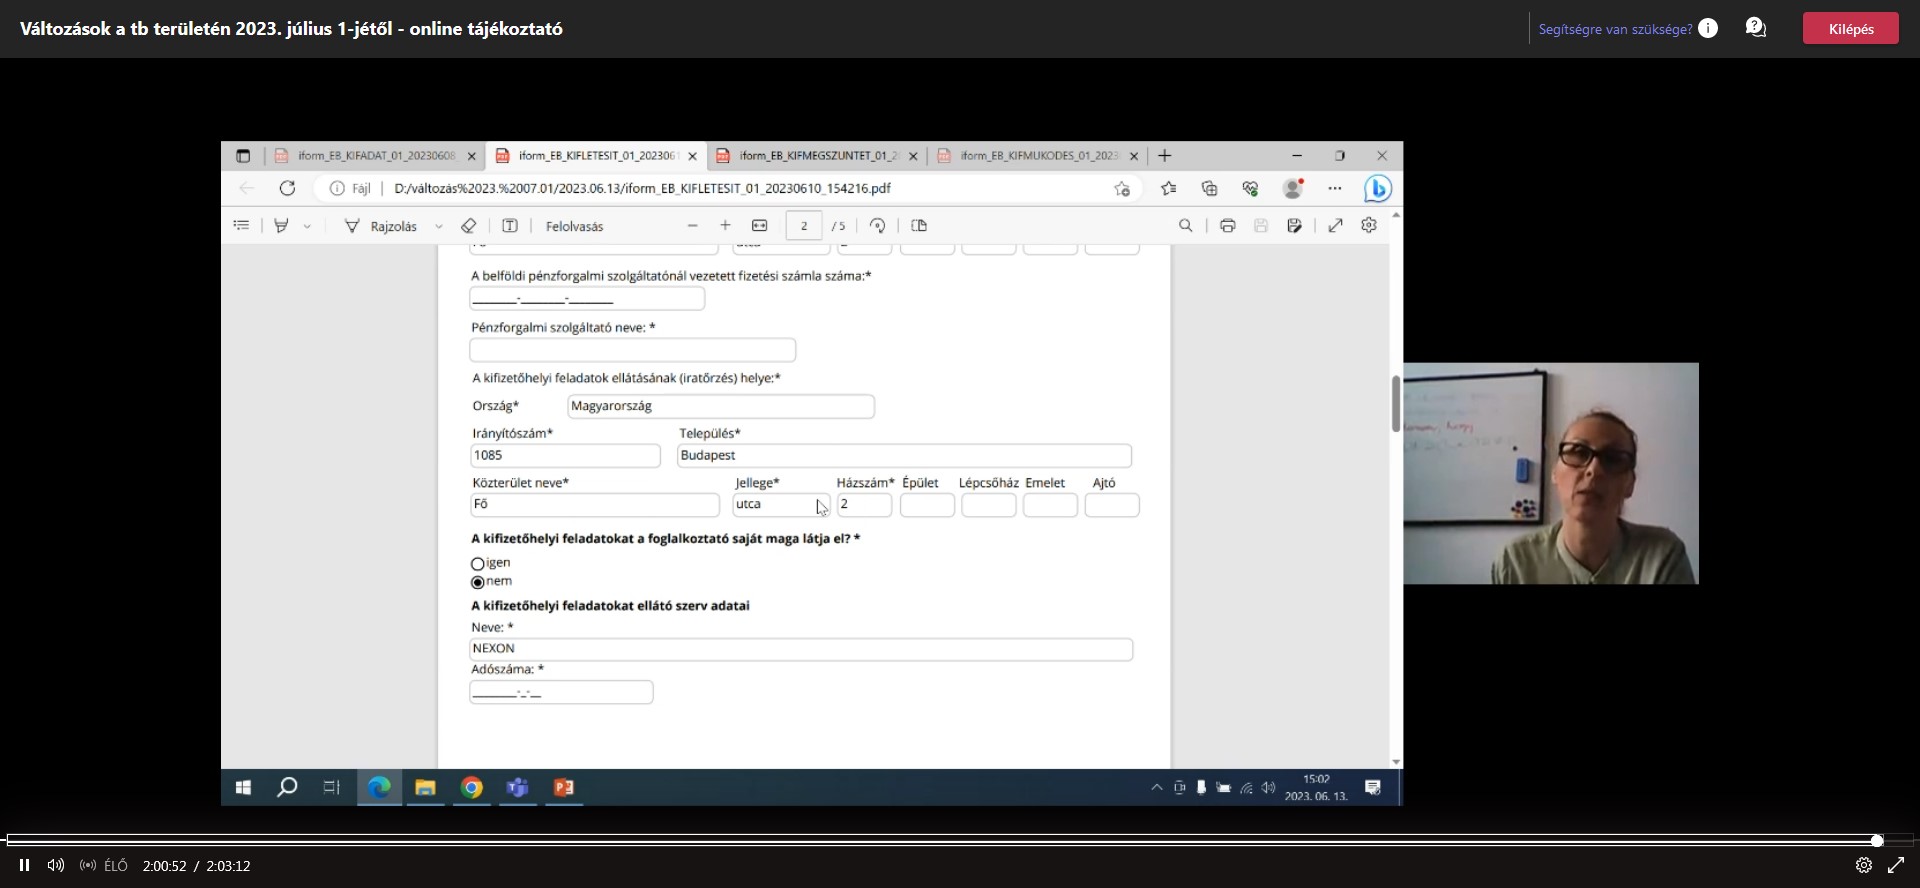Close the iform_EB_KIFMUKODES_01 tab
This screenshot has height=888, width=1920.
pos(1134,156)
